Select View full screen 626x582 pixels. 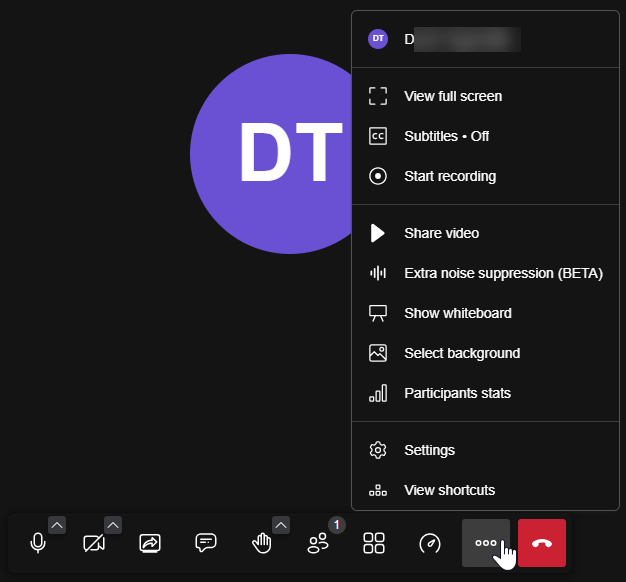point(453,96)
